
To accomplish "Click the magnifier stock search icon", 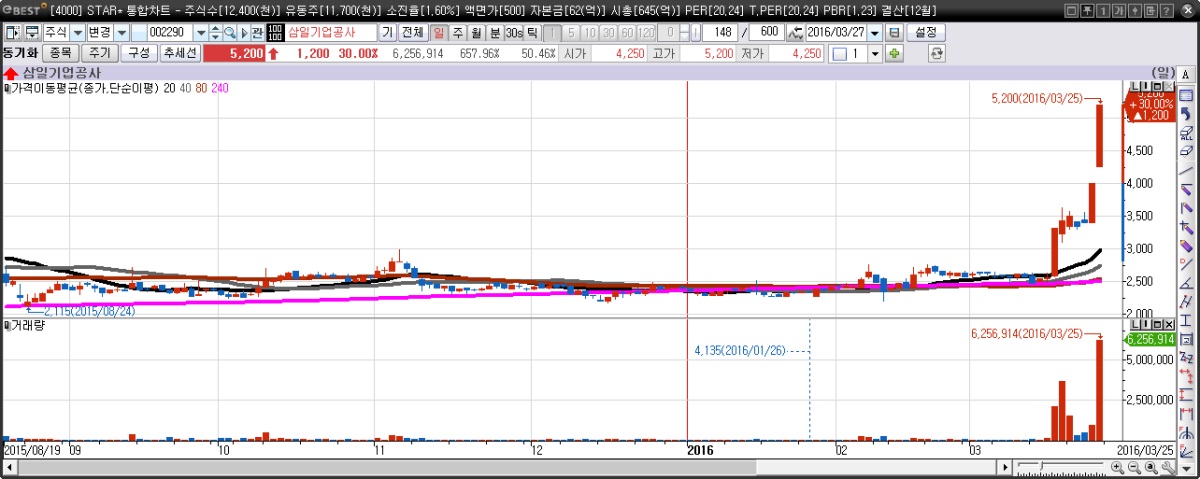I will point(229,33).
